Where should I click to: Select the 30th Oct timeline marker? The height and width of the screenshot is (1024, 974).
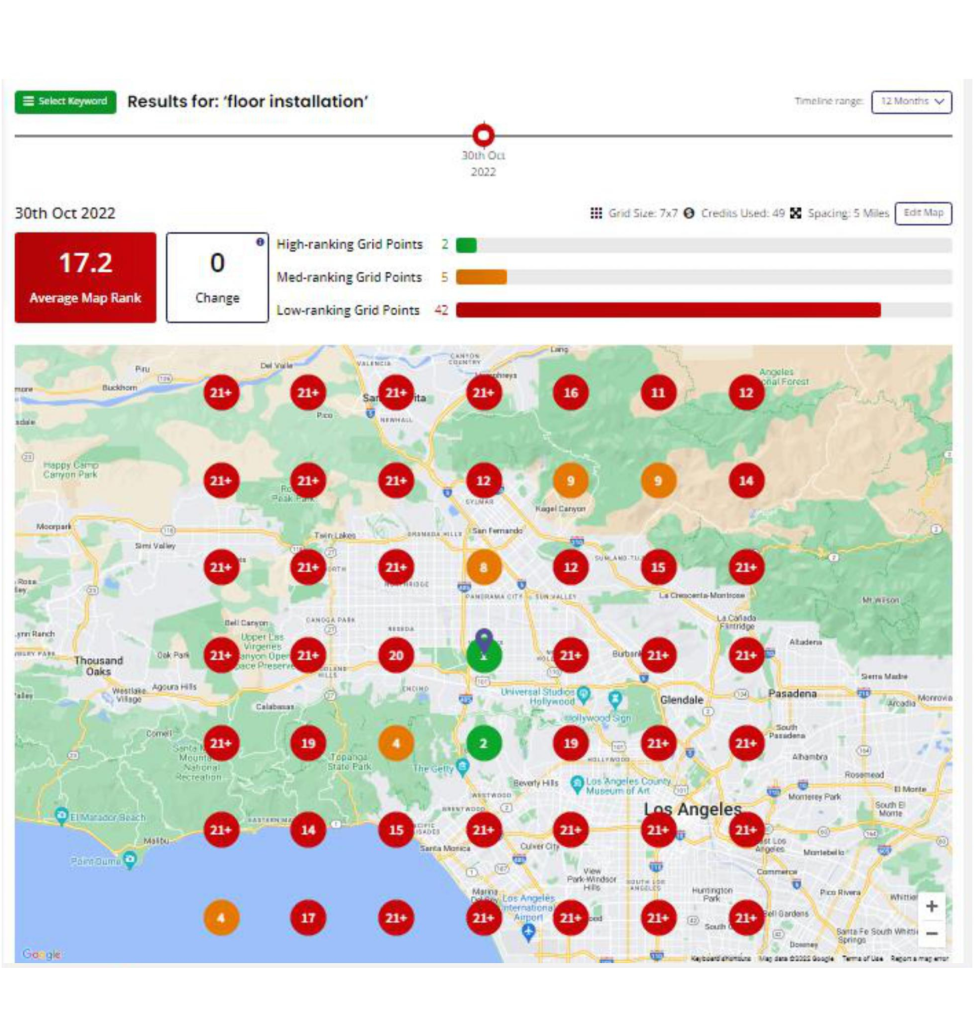484,135
